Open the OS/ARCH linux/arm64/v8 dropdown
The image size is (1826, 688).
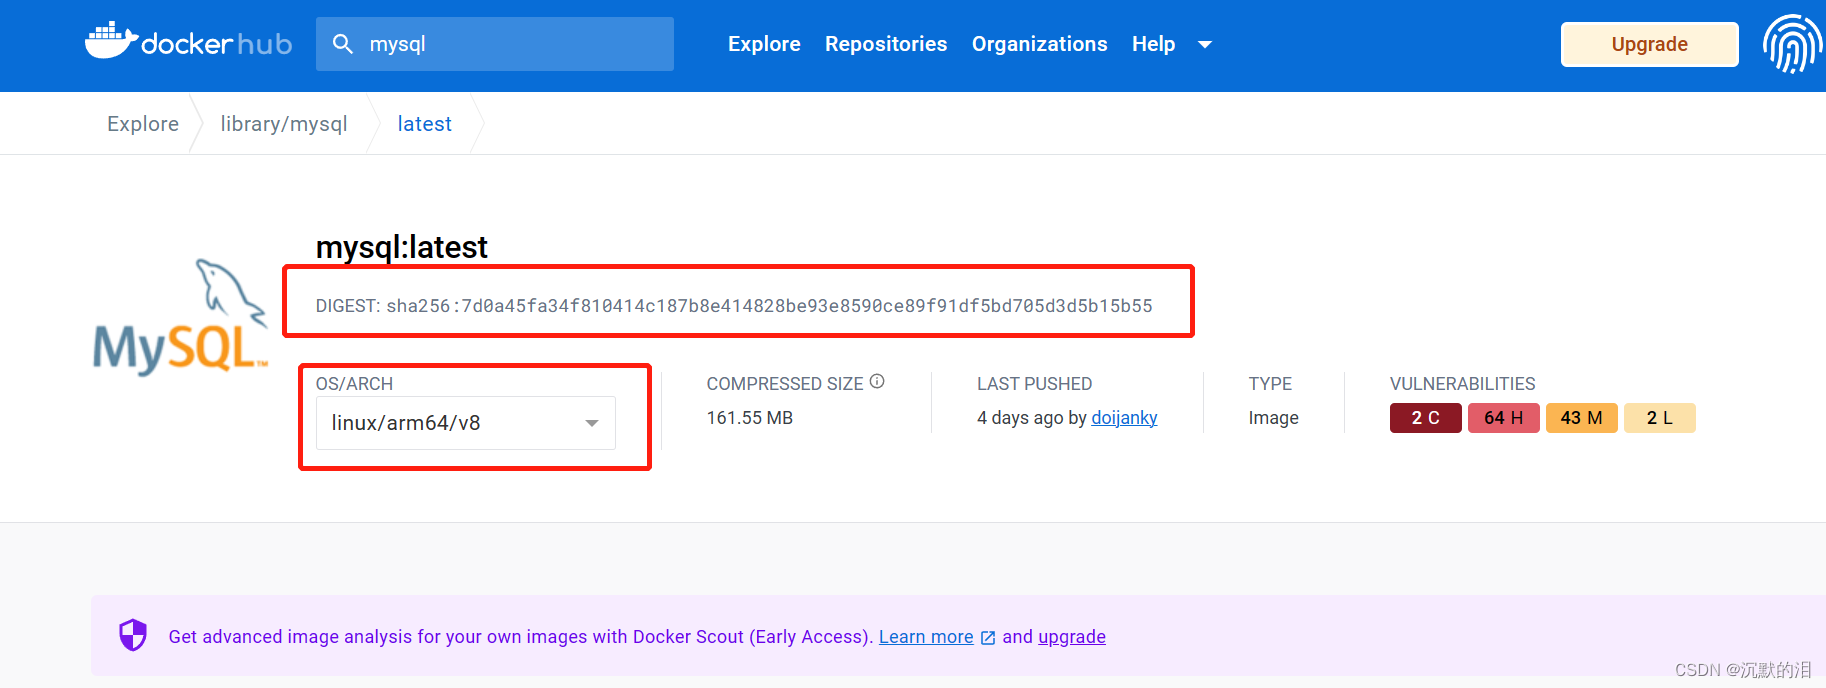[466, 423]
